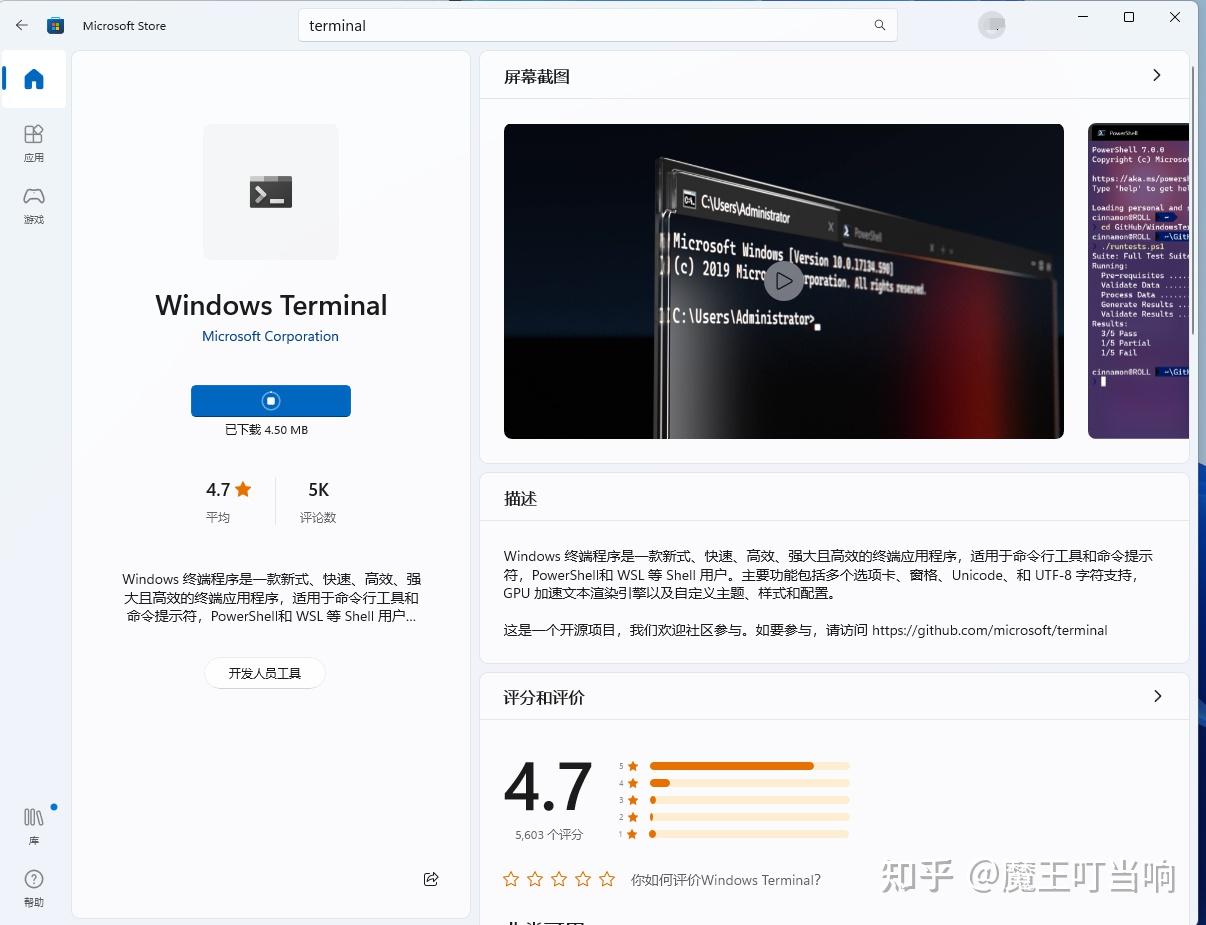This screenshot has width=1206, height=925.
Task: Rate five stars for Windows Terminal
Action: coord(607,880)
